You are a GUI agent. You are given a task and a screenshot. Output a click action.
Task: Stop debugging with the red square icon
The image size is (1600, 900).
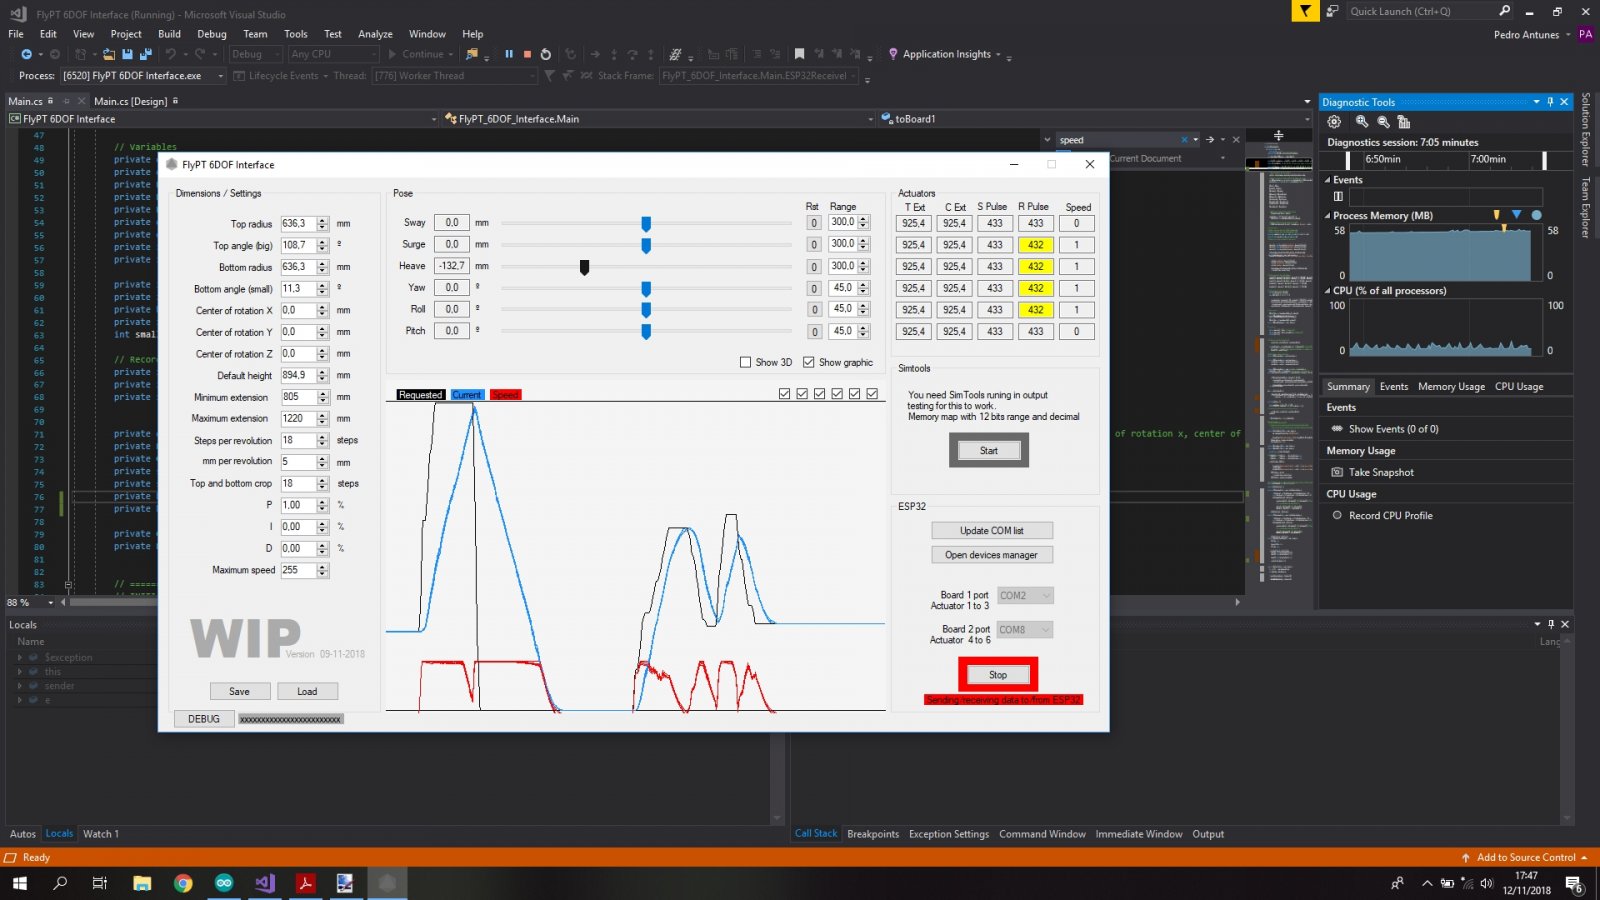point(527,54)
